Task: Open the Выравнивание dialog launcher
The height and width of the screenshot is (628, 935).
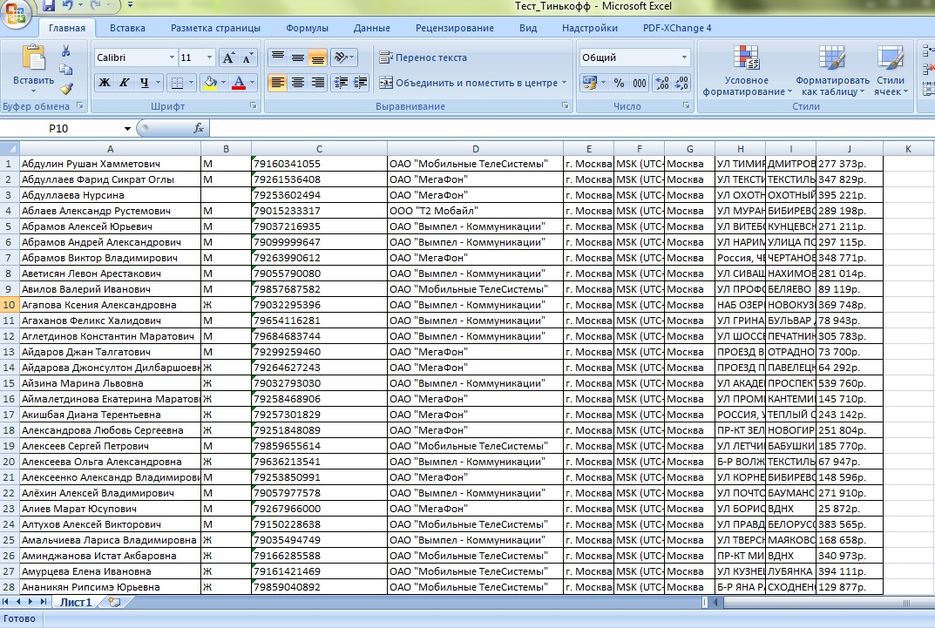Action: (565, 106)
